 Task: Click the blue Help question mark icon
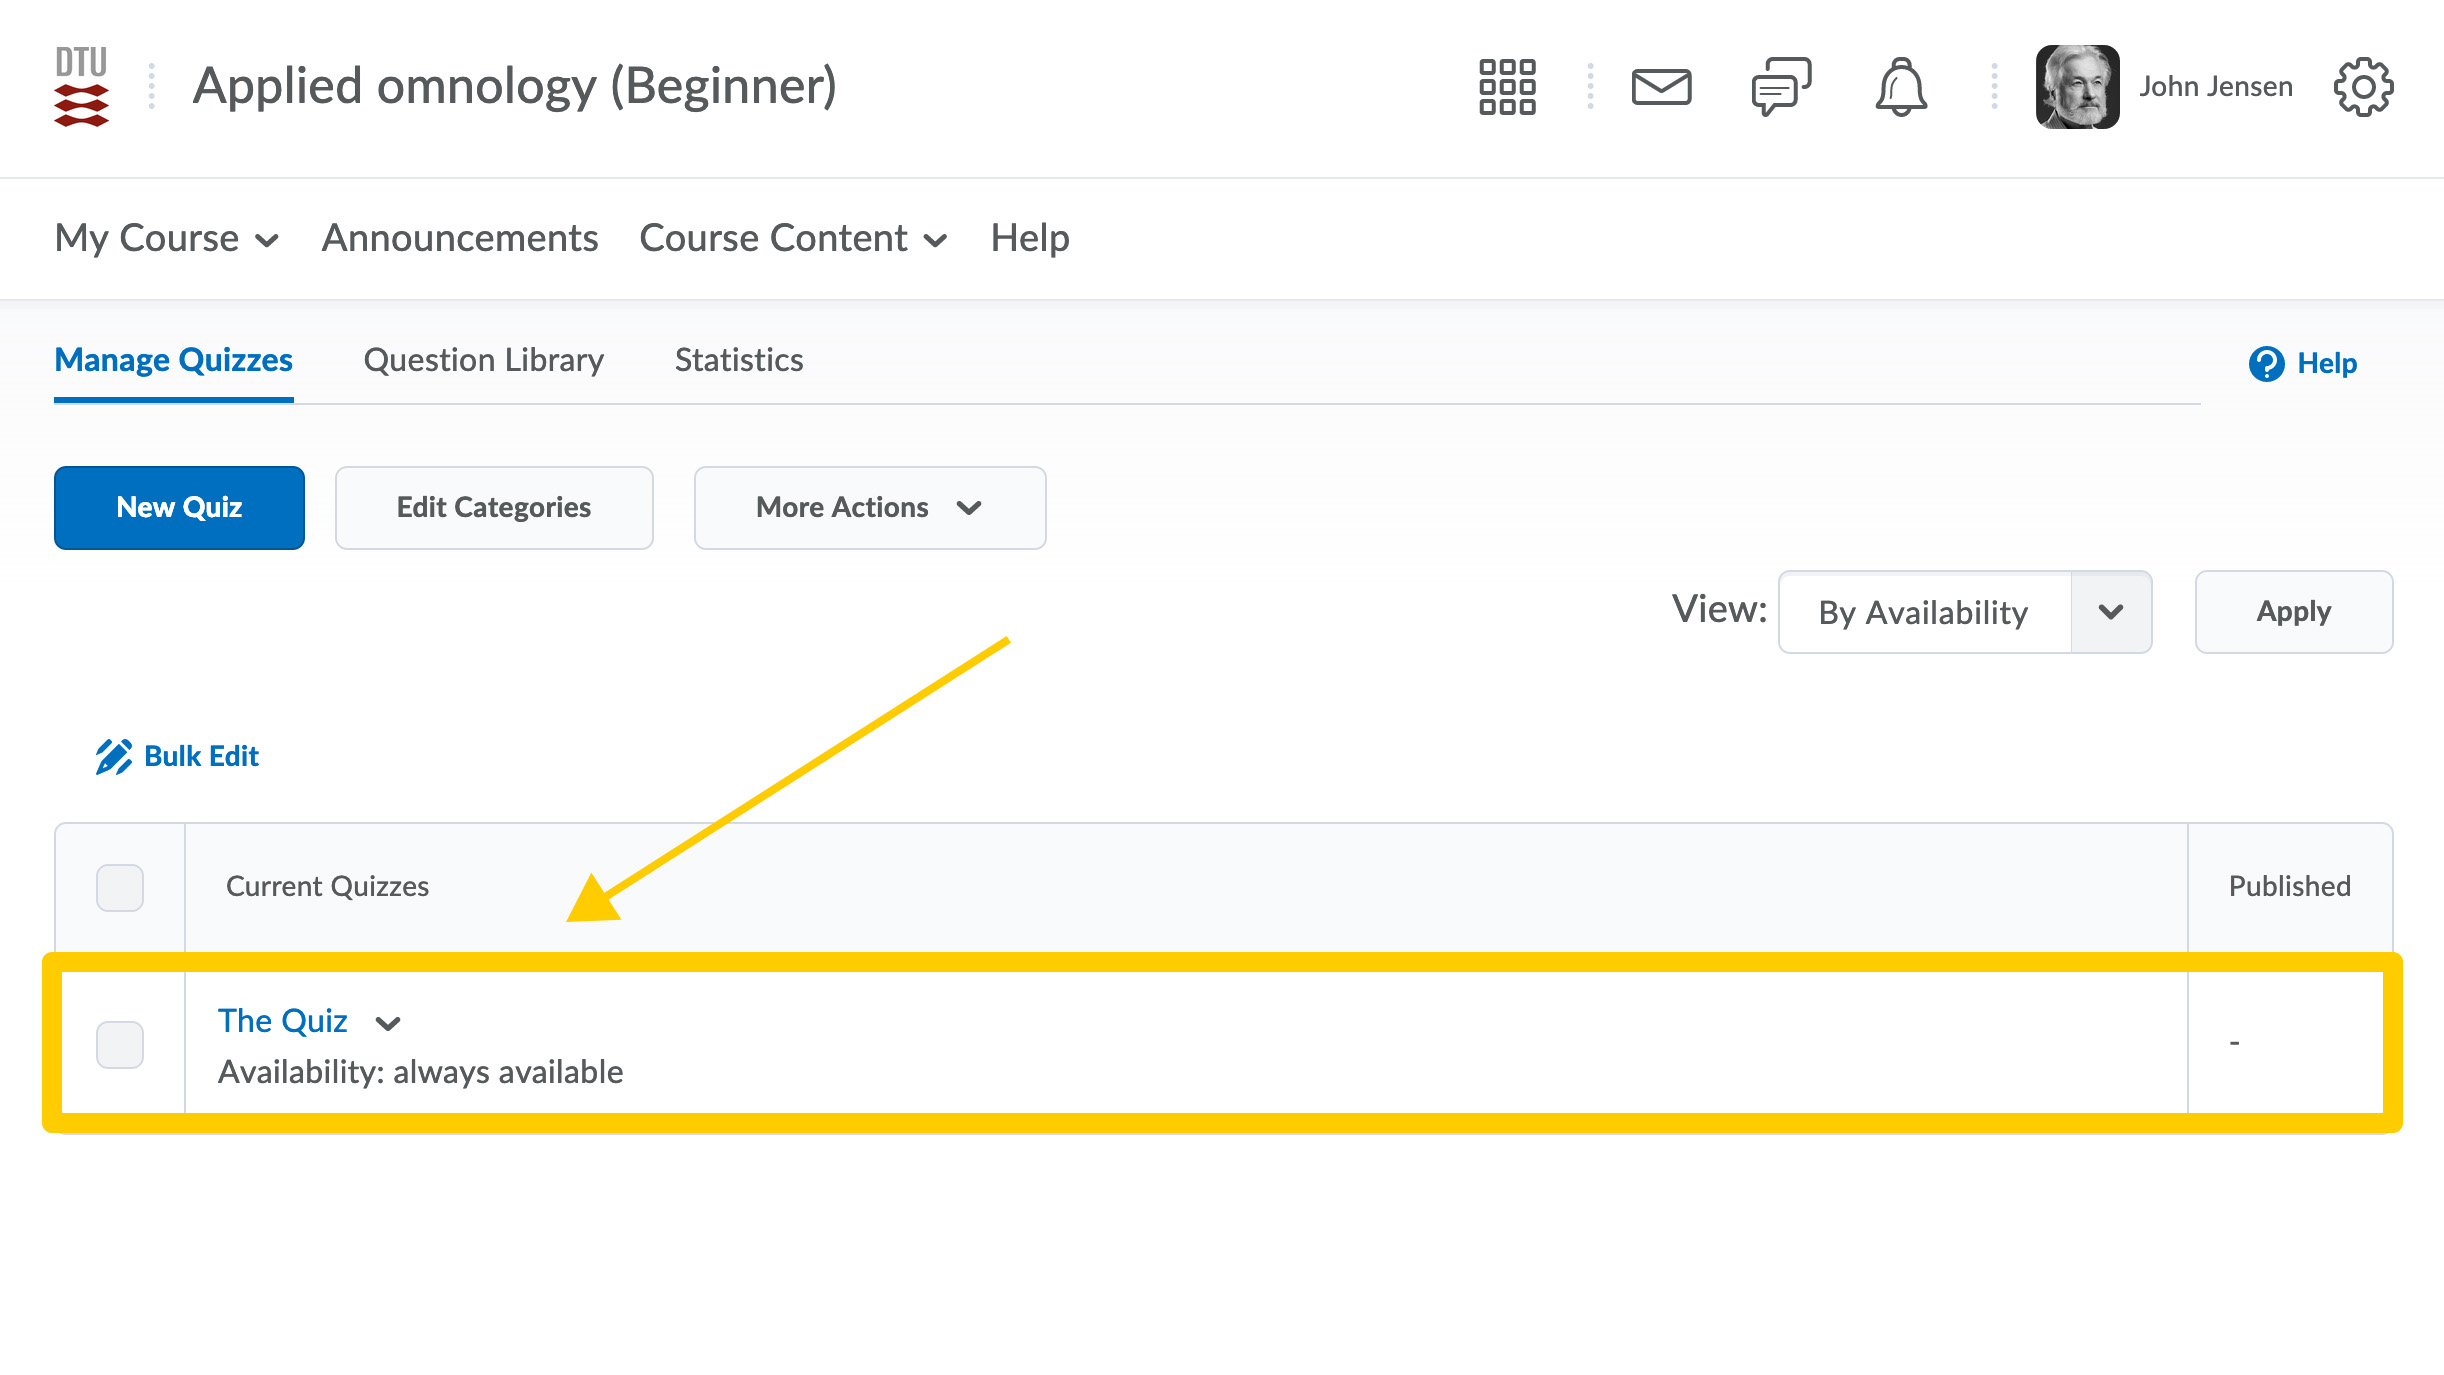tap(2266, 363)
